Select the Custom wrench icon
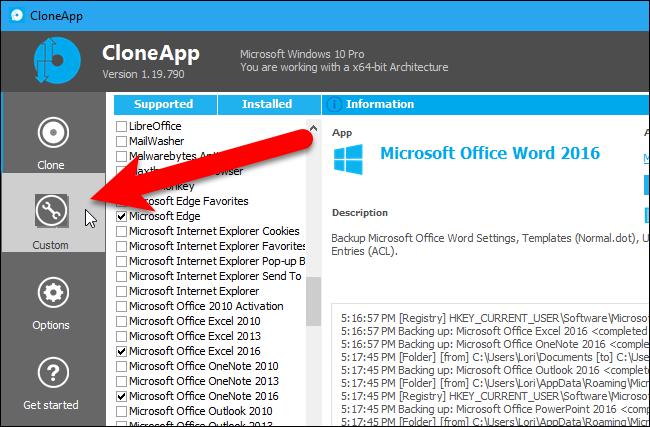650x427 pixels. 51,211
